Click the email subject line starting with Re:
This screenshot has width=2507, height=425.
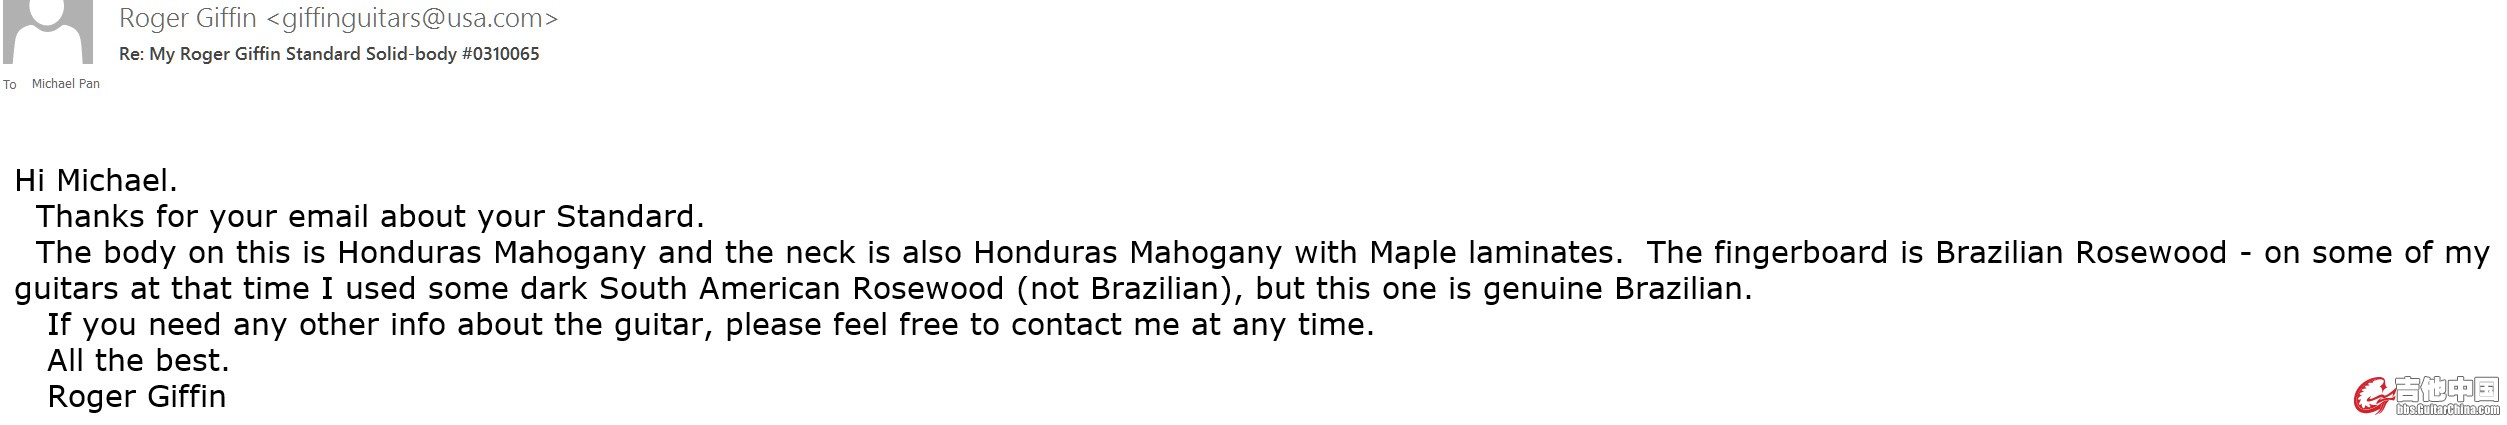click(329, 54)
